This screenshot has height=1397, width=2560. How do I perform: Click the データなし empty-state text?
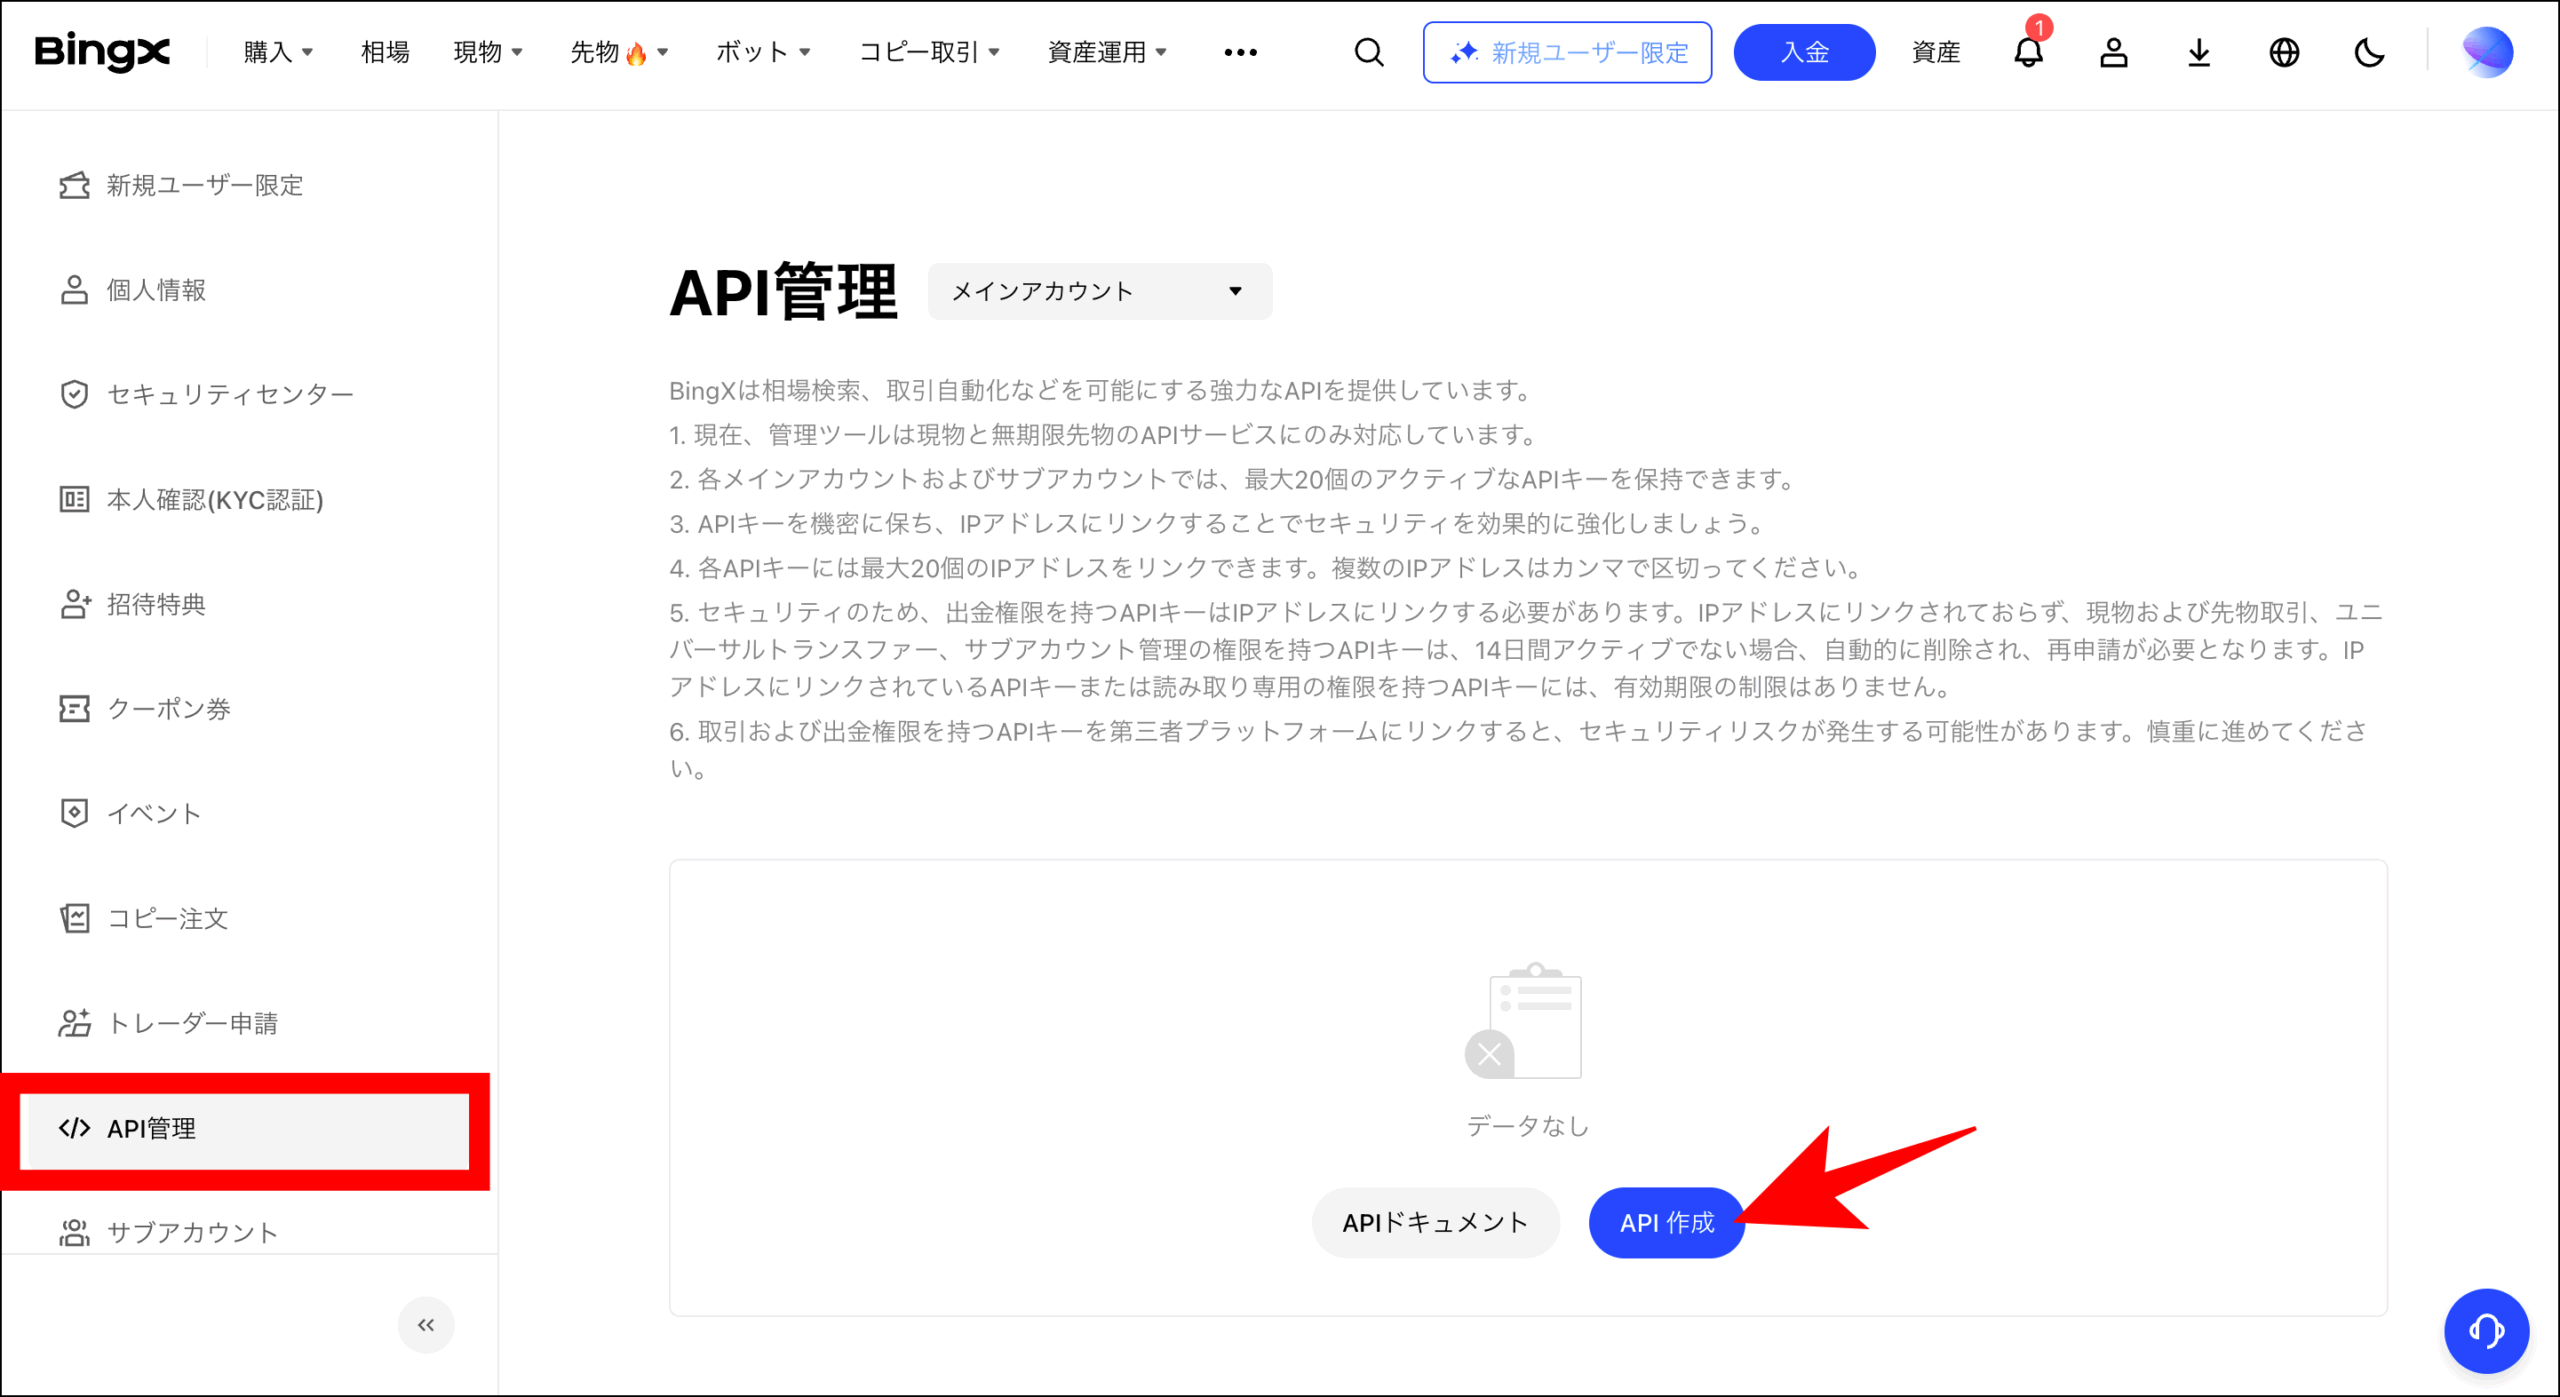coord(1527,1126)
